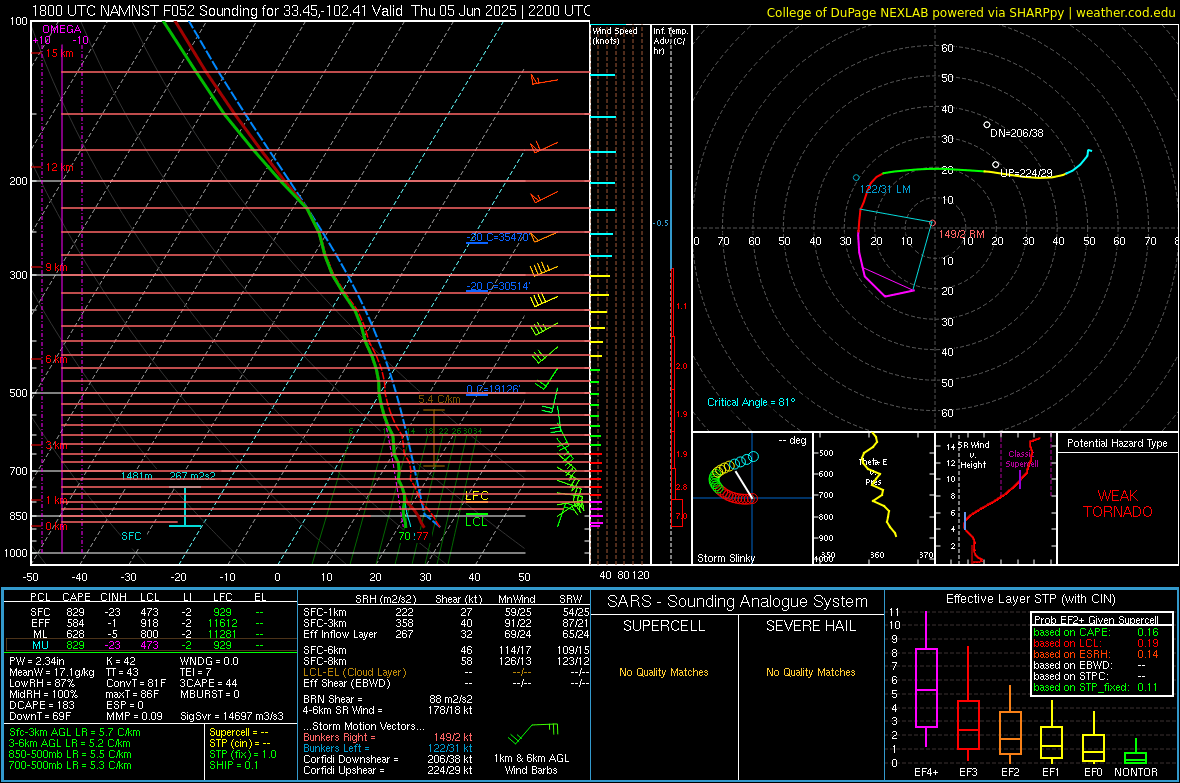Click the WEAK TORNADO hazard text
Viewport: 1180px width, 783px height.
pyautogui.click(x=1118, y=504)
